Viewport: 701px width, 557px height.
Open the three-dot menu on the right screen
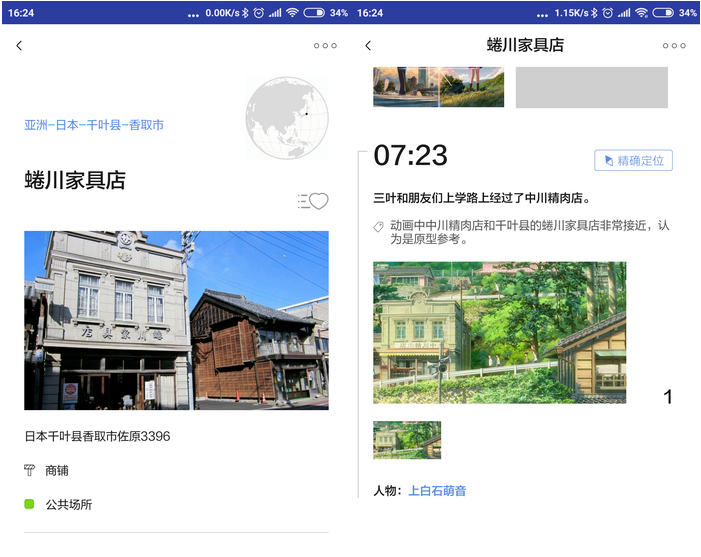[x=674, y=46]
